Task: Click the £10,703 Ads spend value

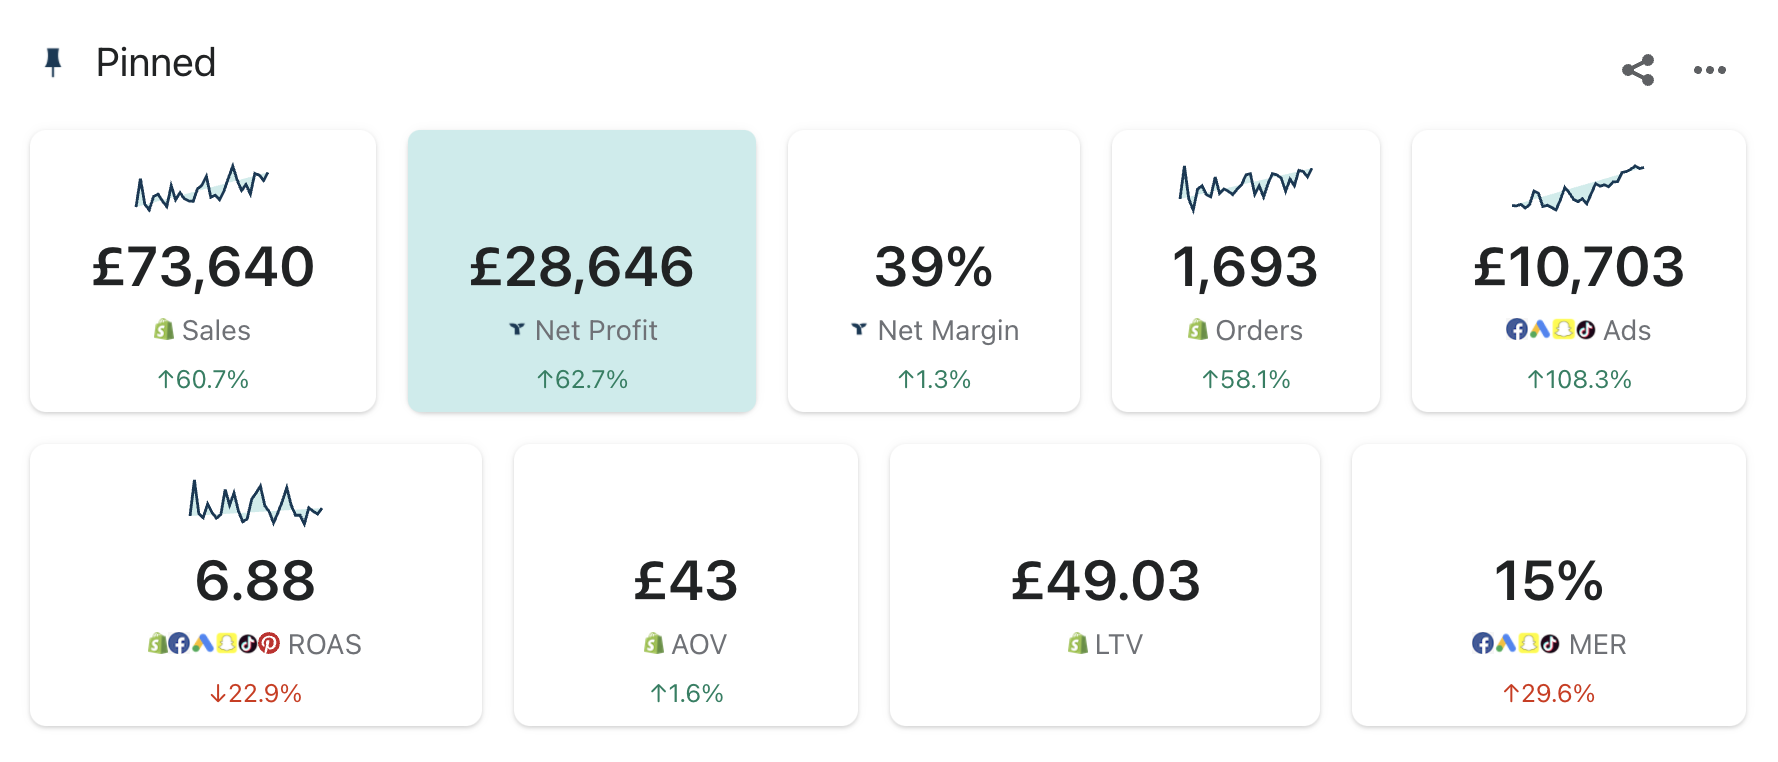Action: [x=1578, y=268]
